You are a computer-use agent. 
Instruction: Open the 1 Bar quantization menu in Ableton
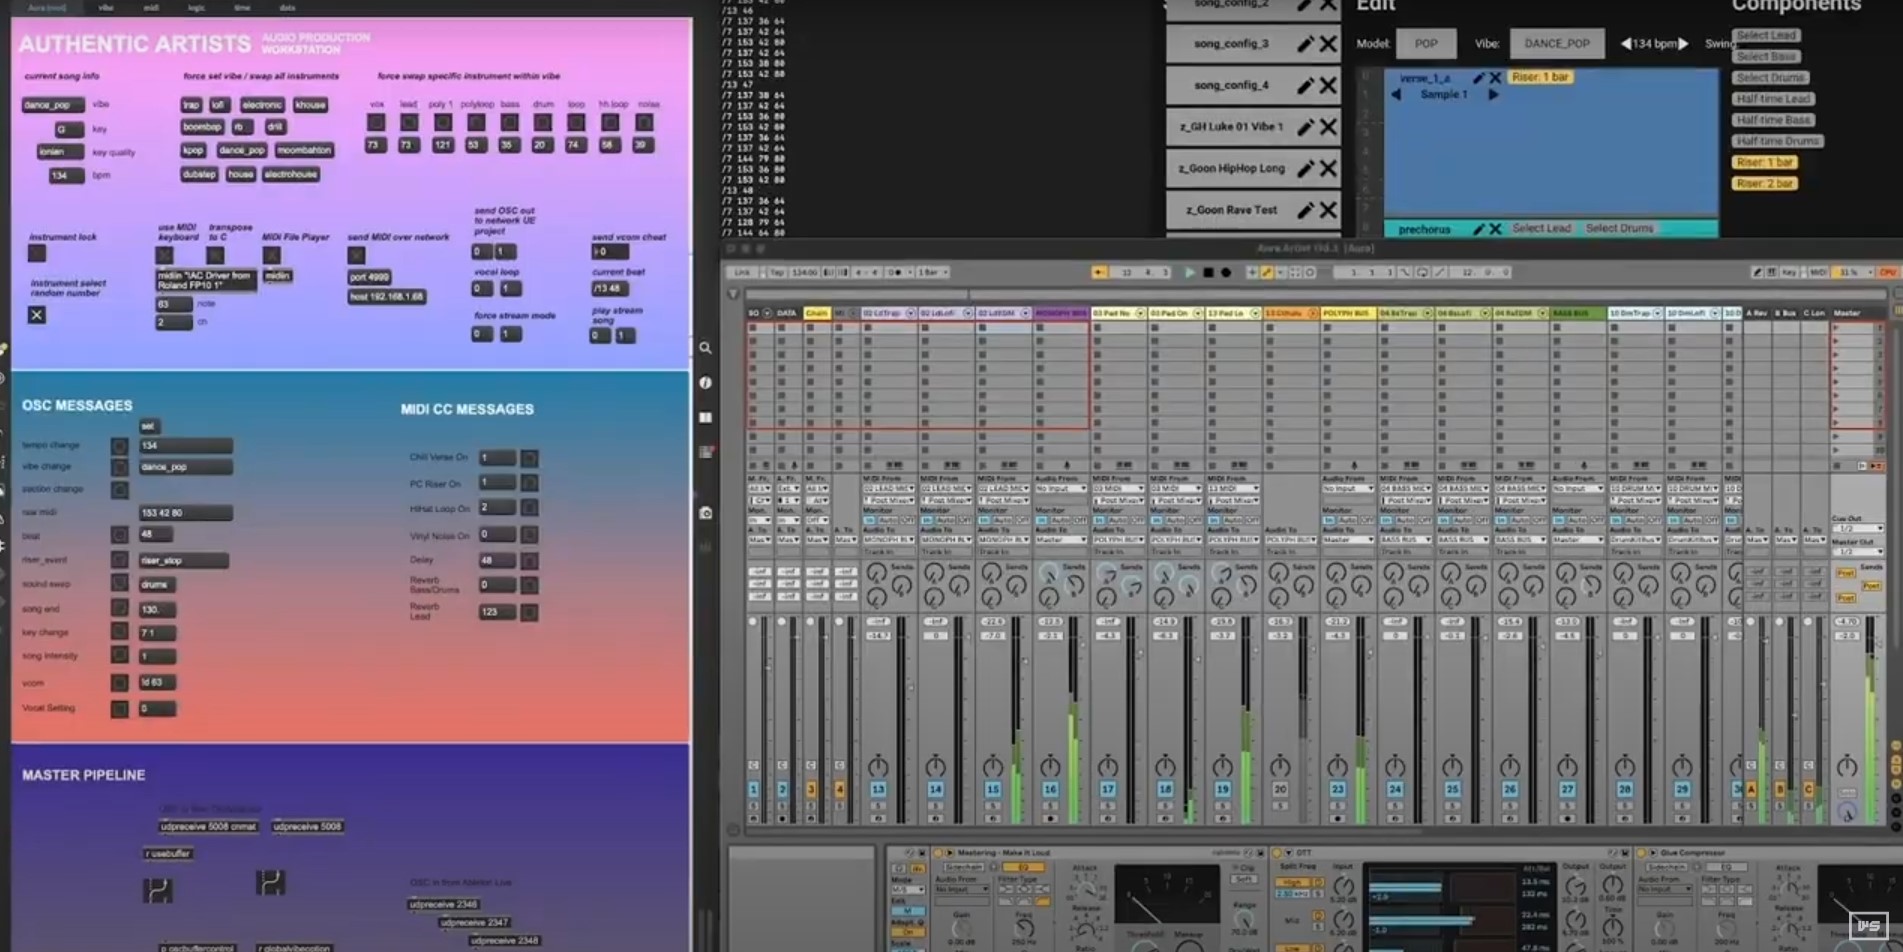tap(932, 272)
